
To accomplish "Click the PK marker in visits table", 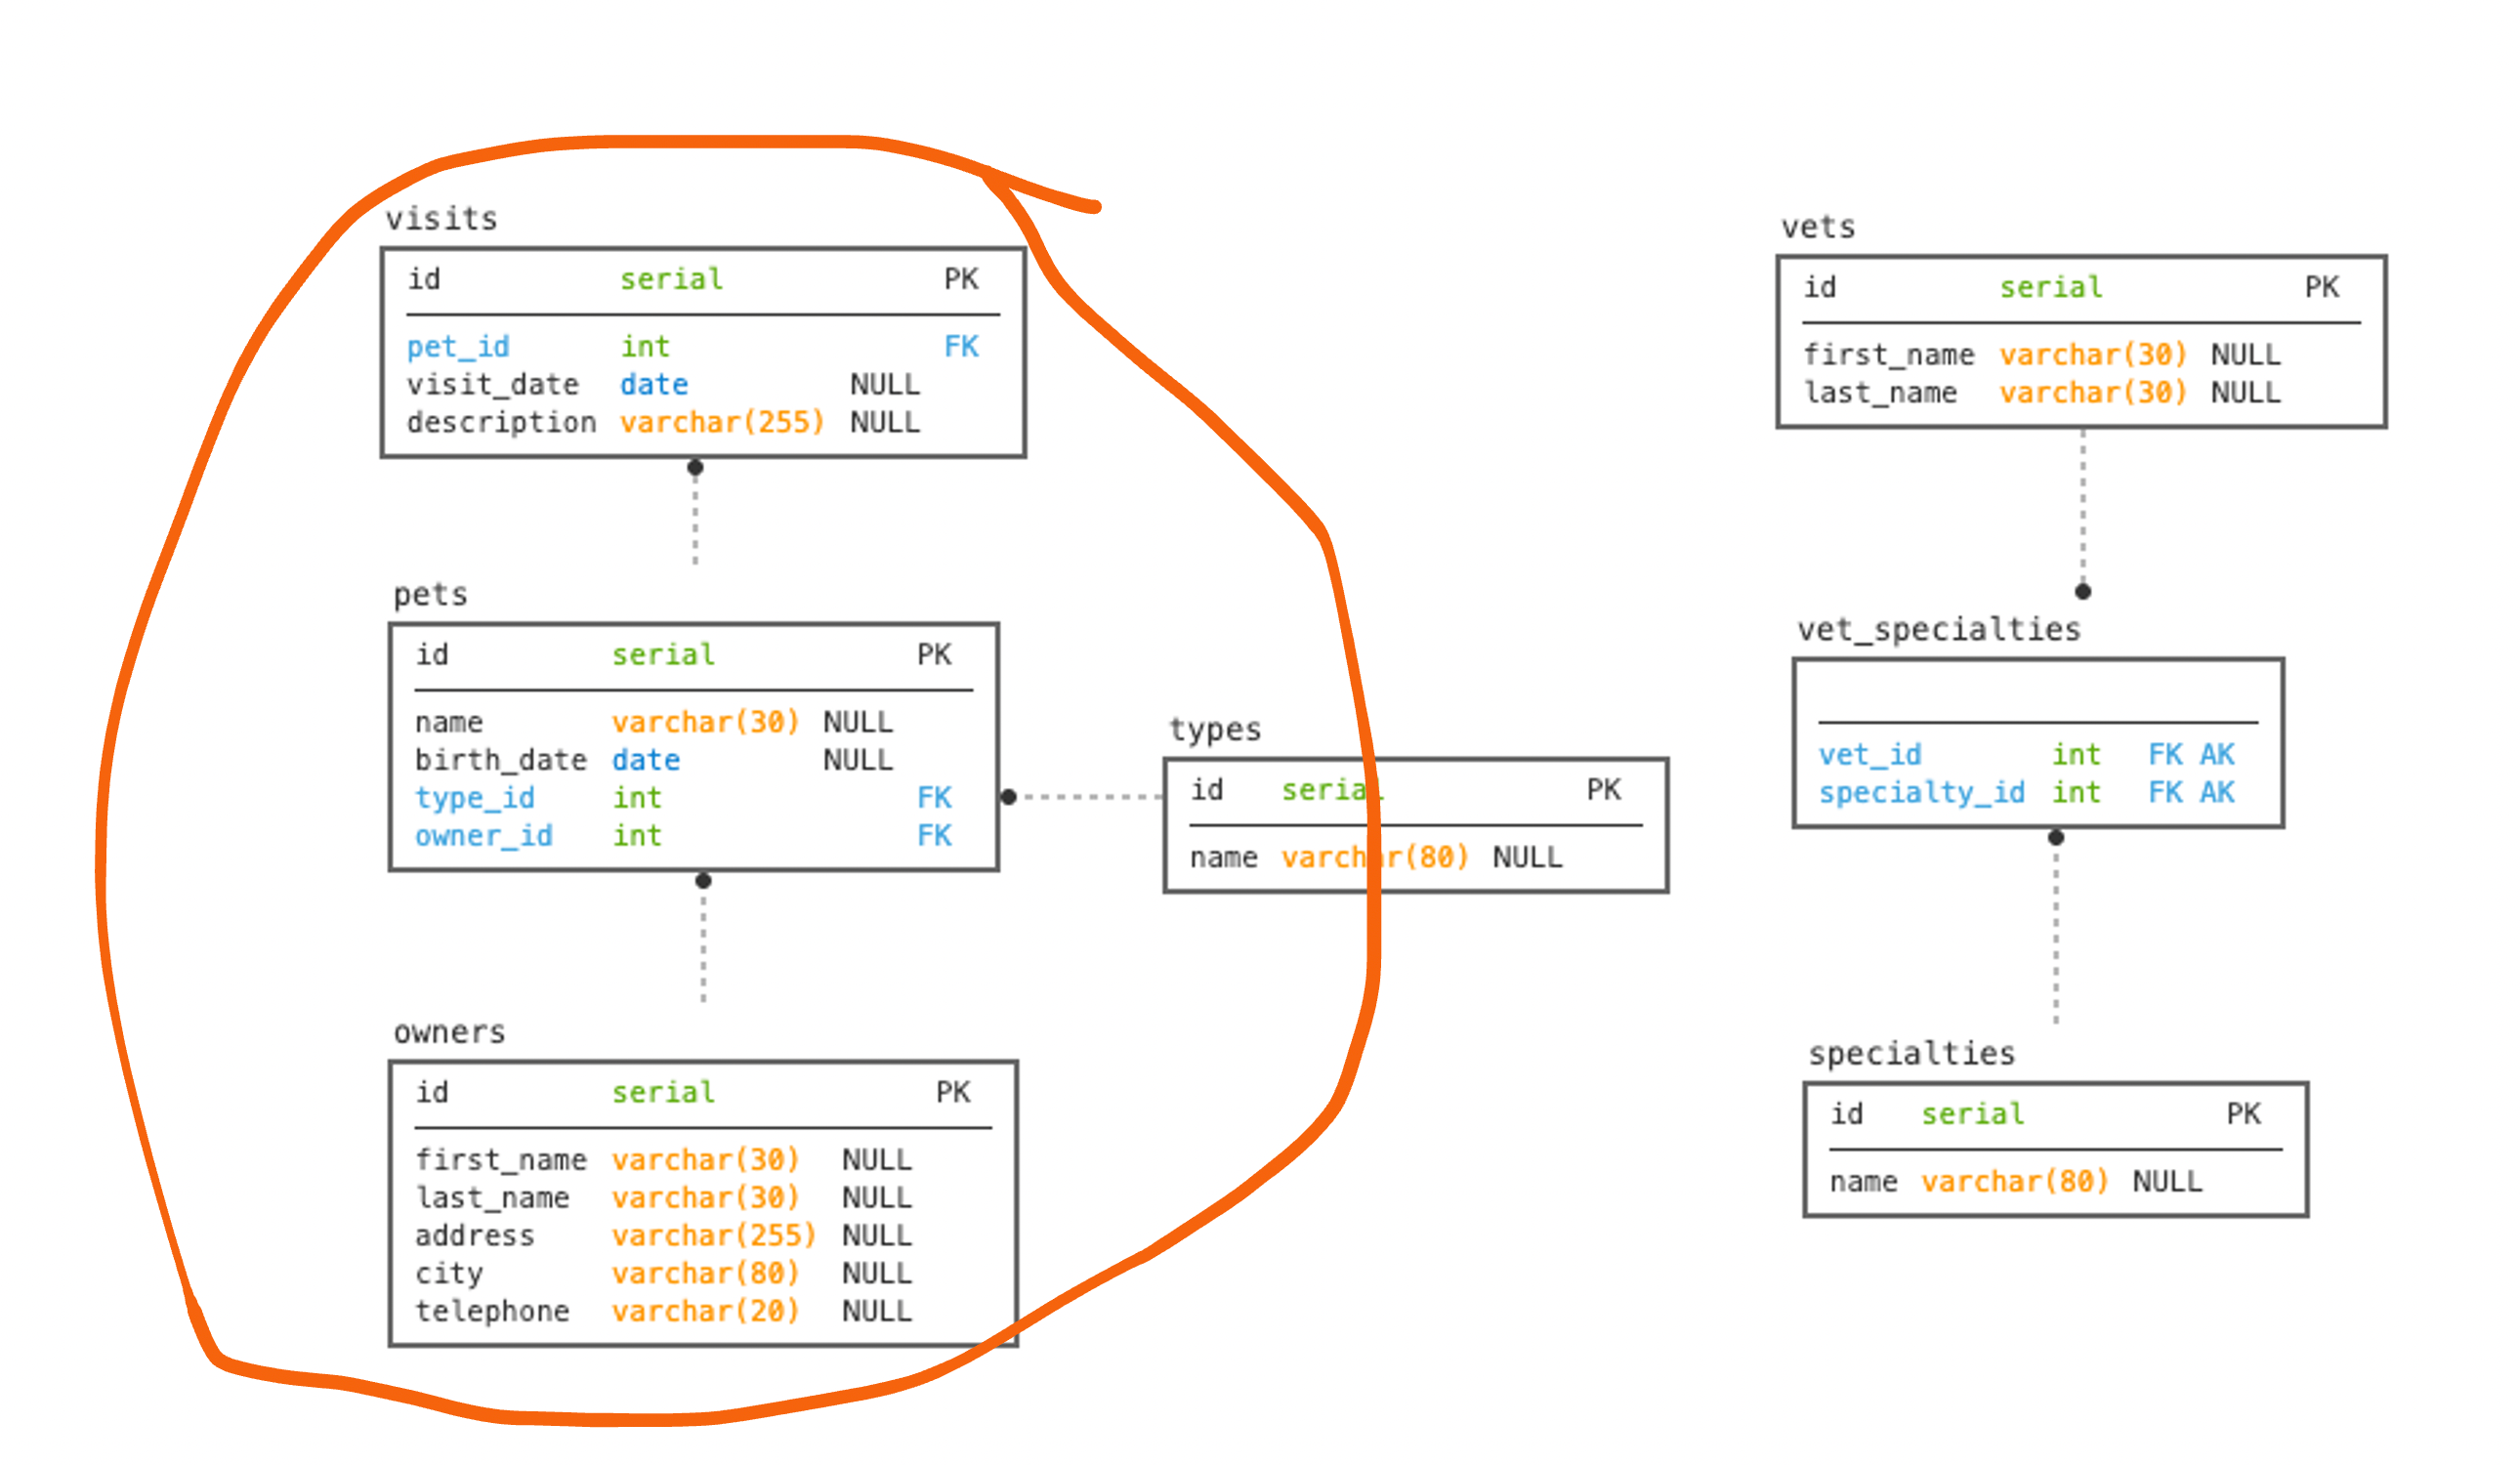I will 963,280.
